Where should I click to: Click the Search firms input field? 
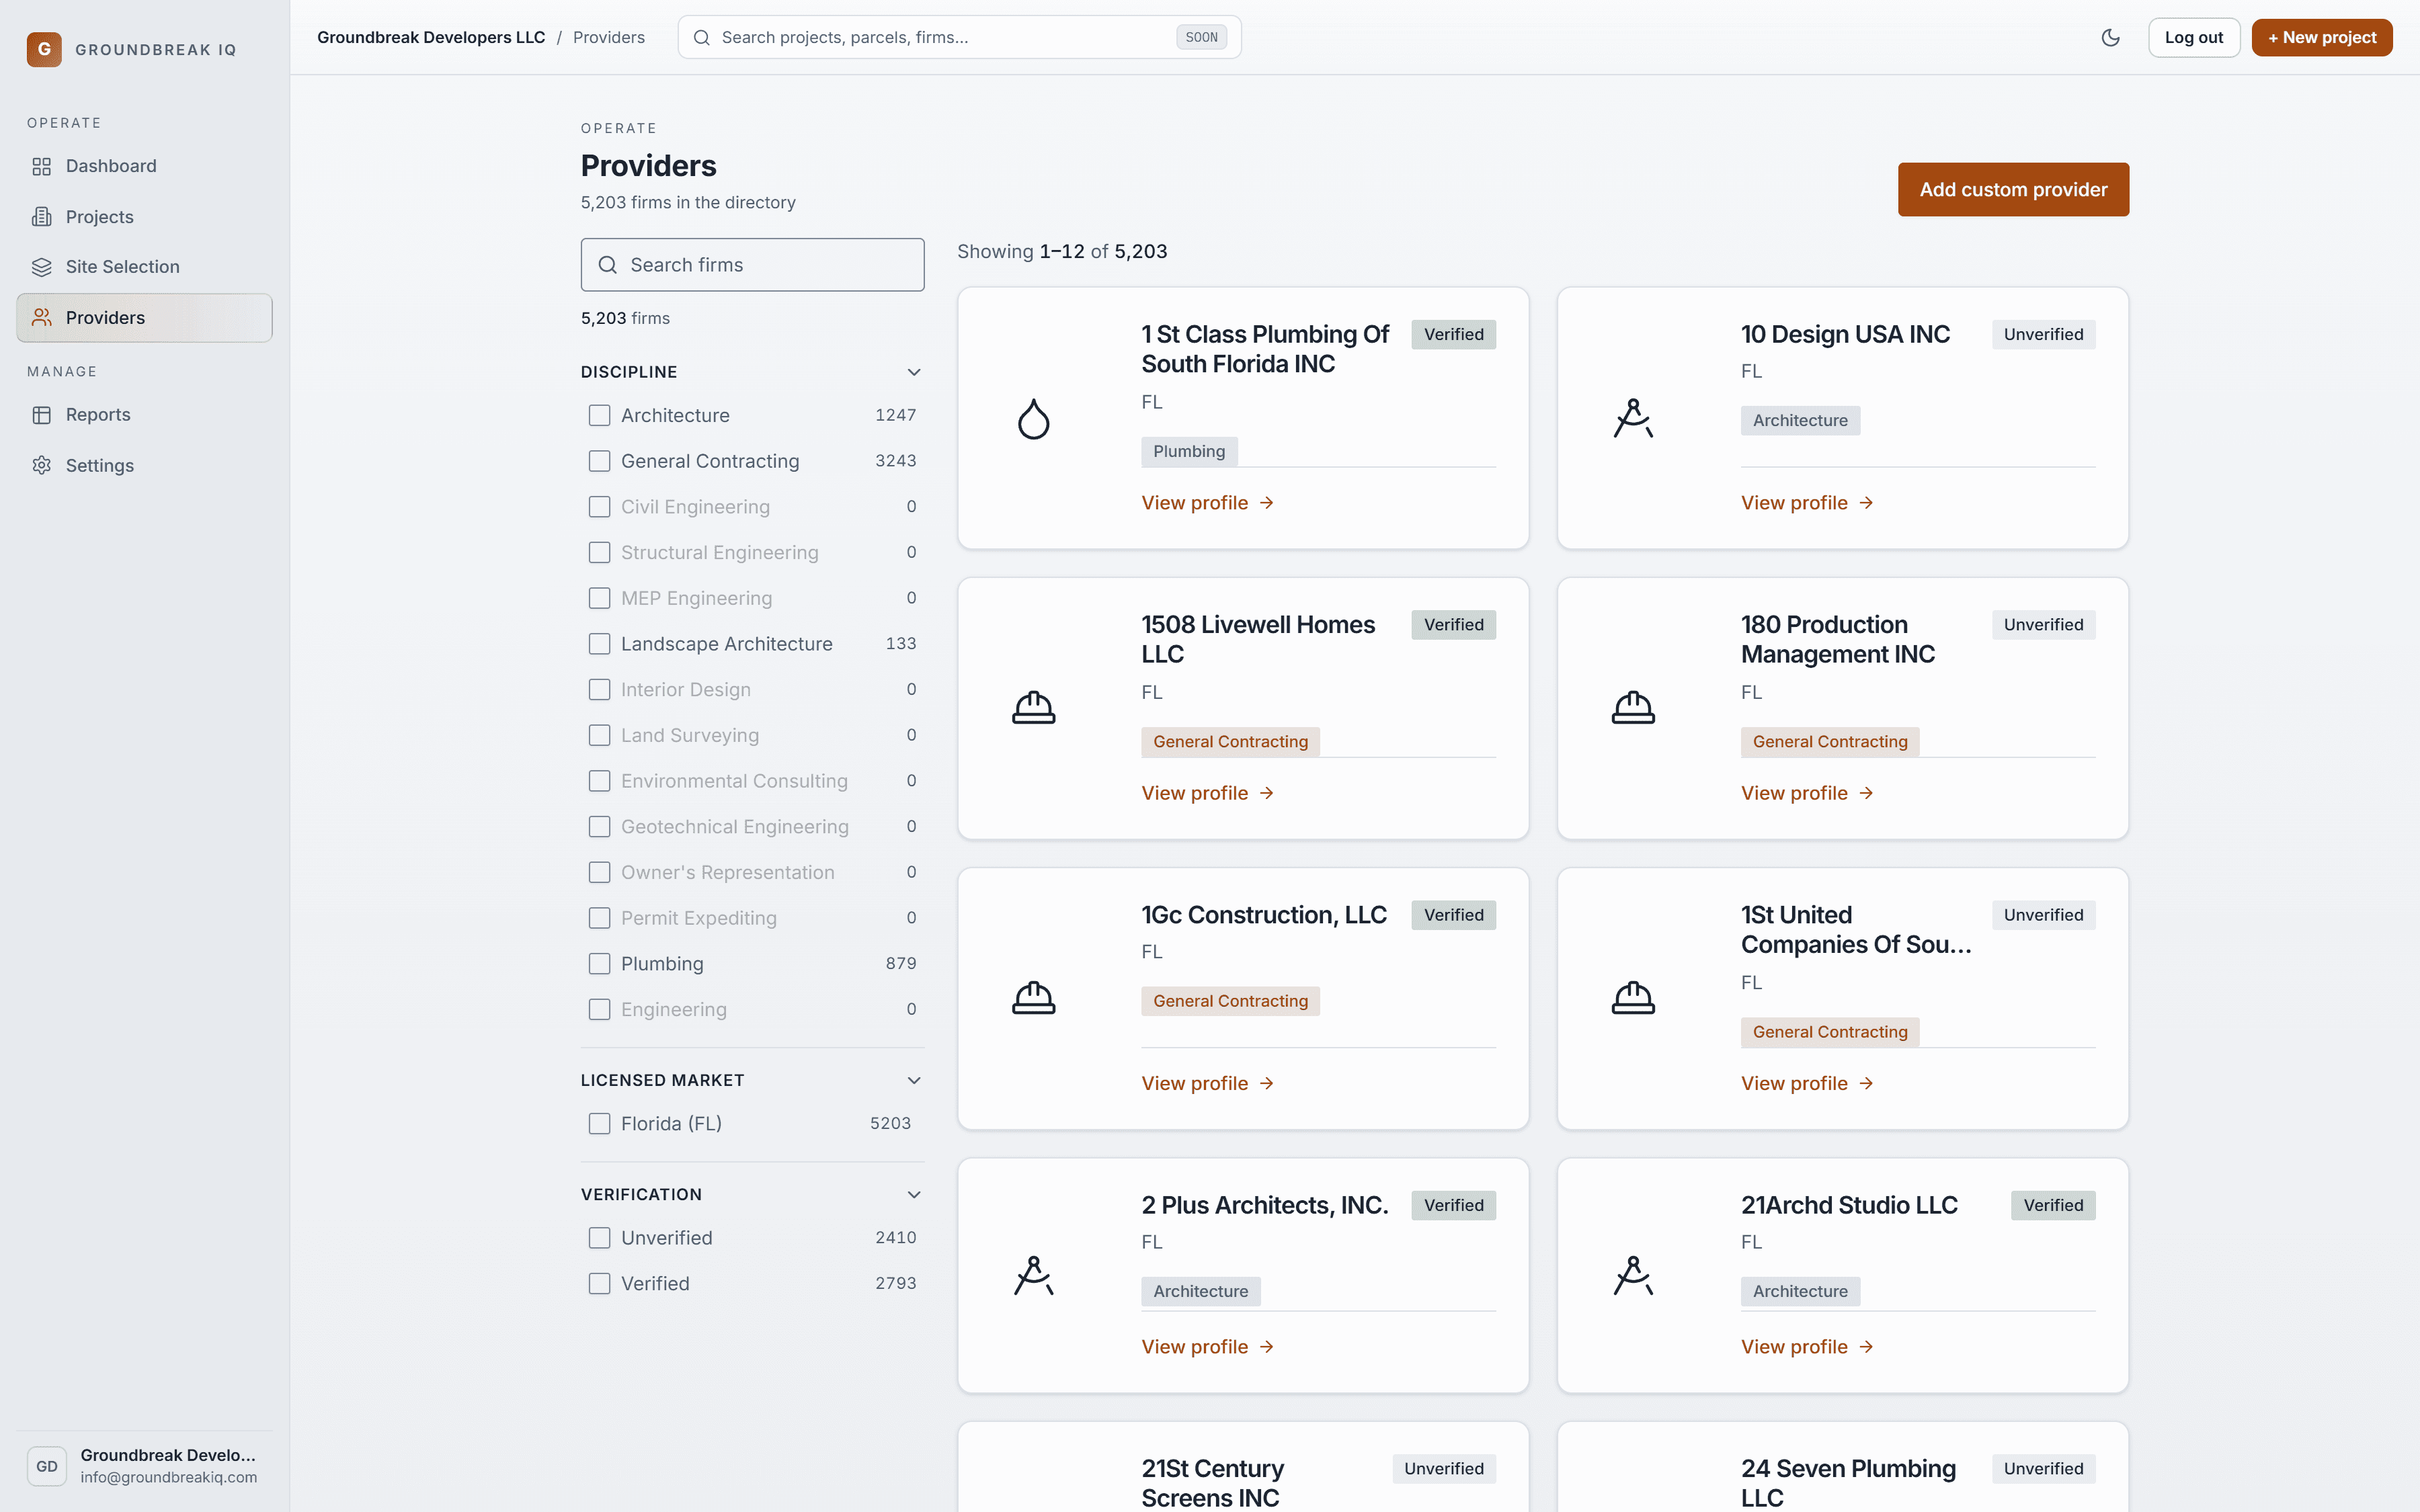(752, 265)
